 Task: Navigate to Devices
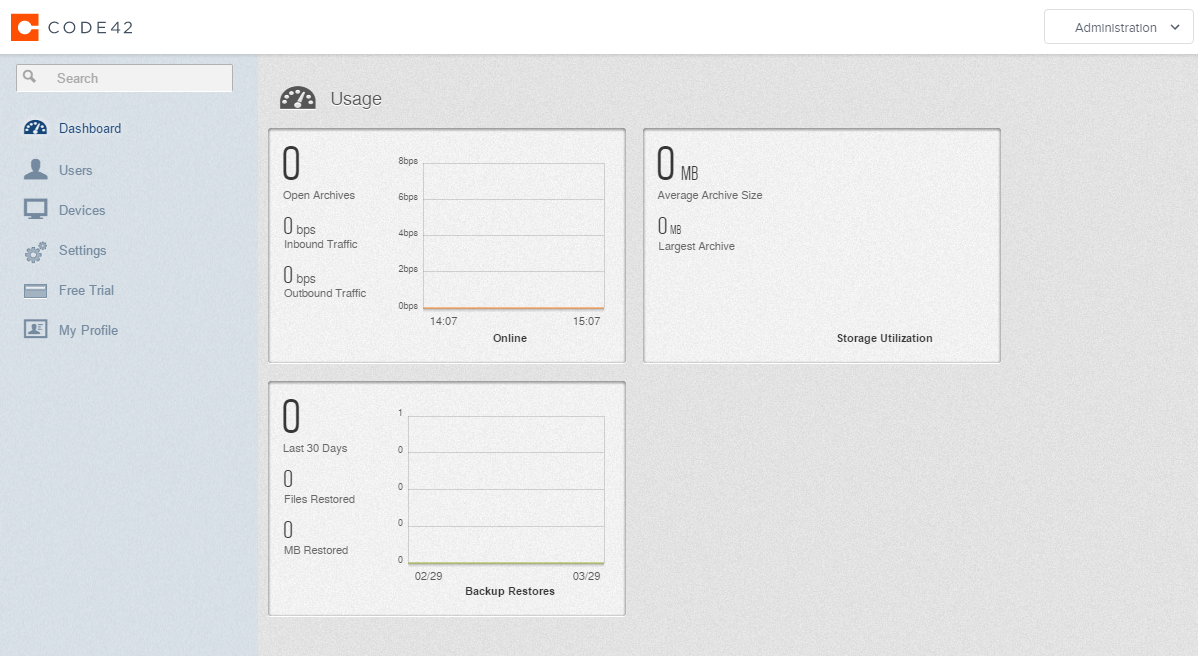pyautogui.click(x=82, y=210)
